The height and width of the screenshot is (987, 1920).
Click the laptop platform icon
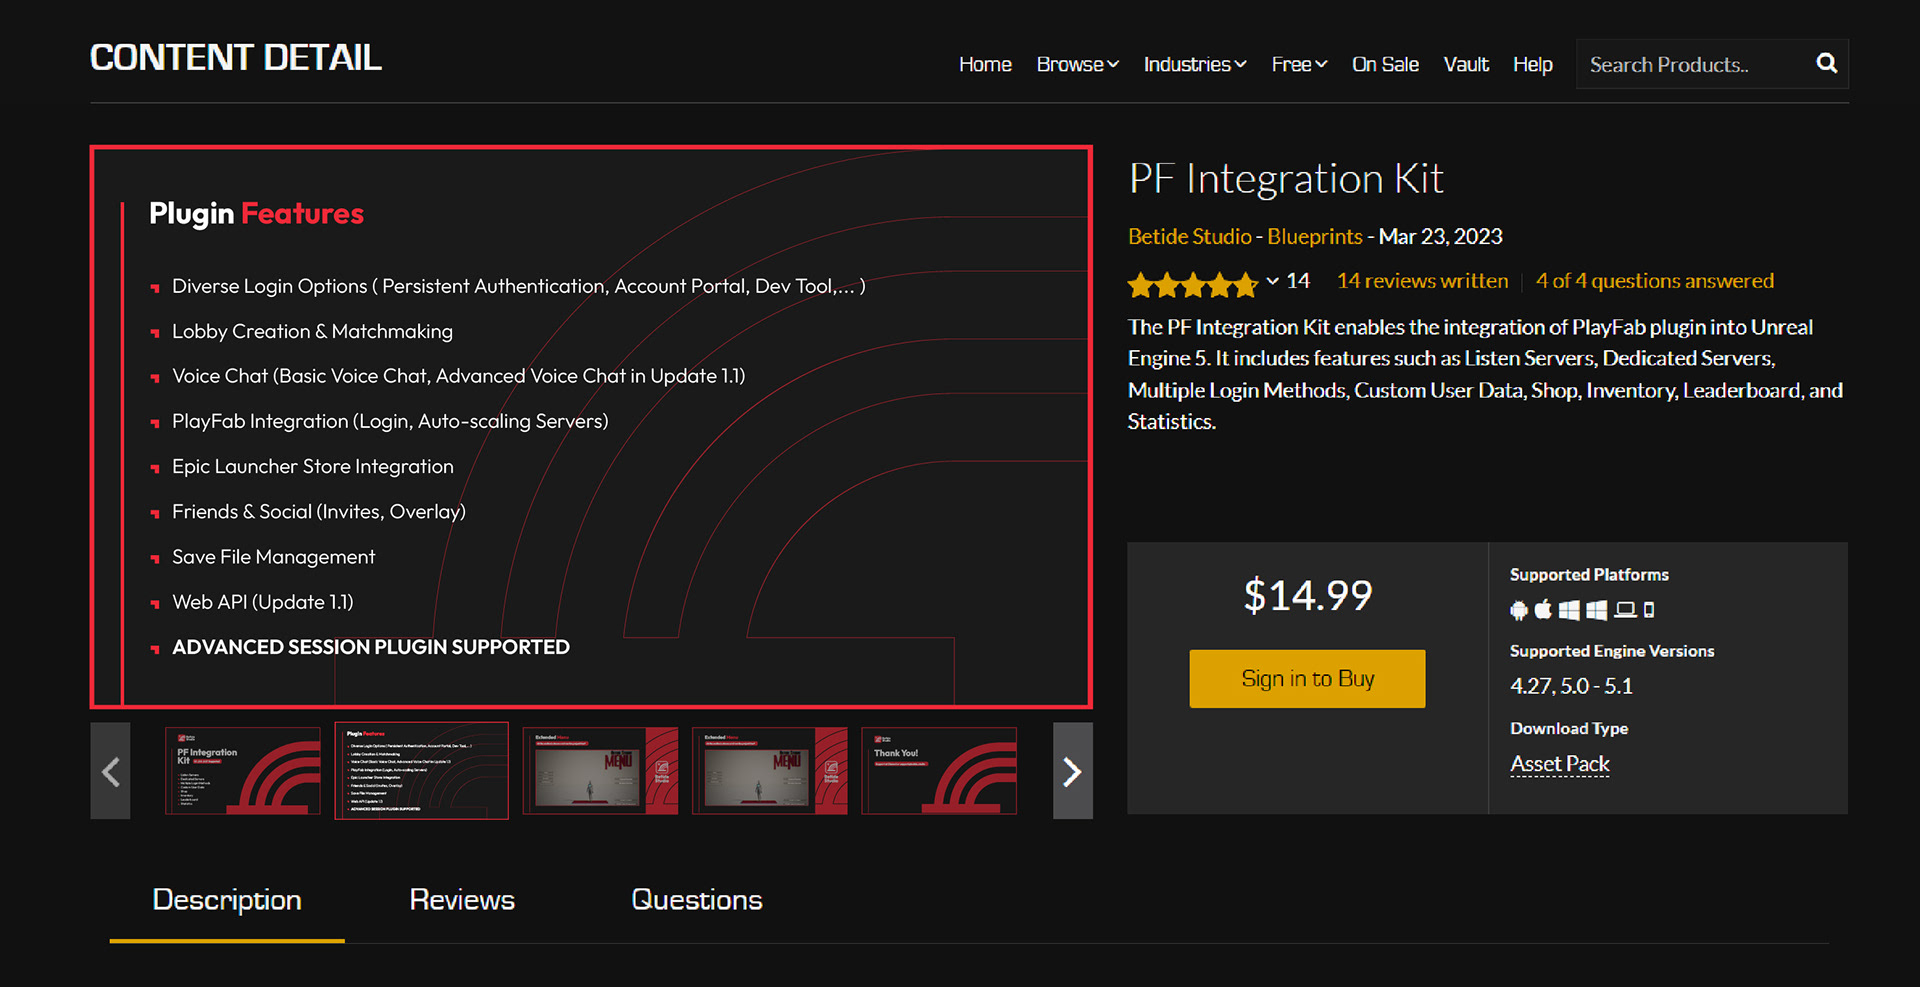point(1626,609)
